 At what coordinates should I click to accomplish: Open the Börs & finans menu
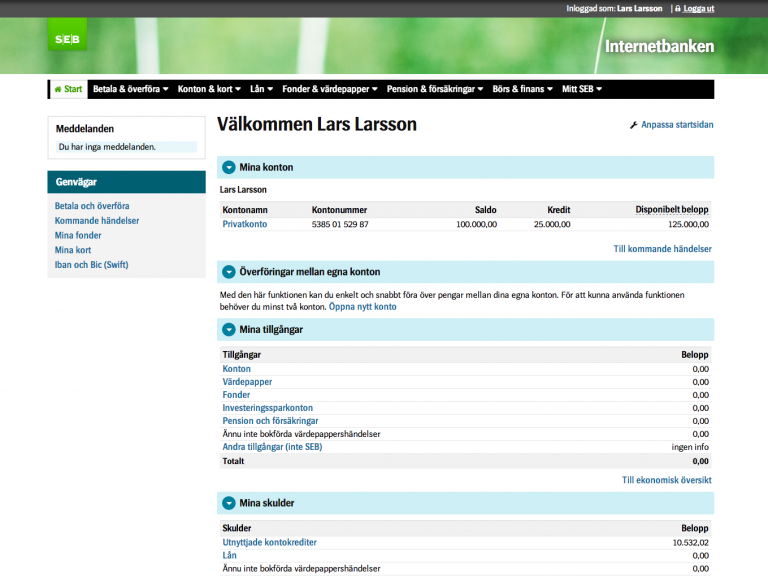point(523,89)
